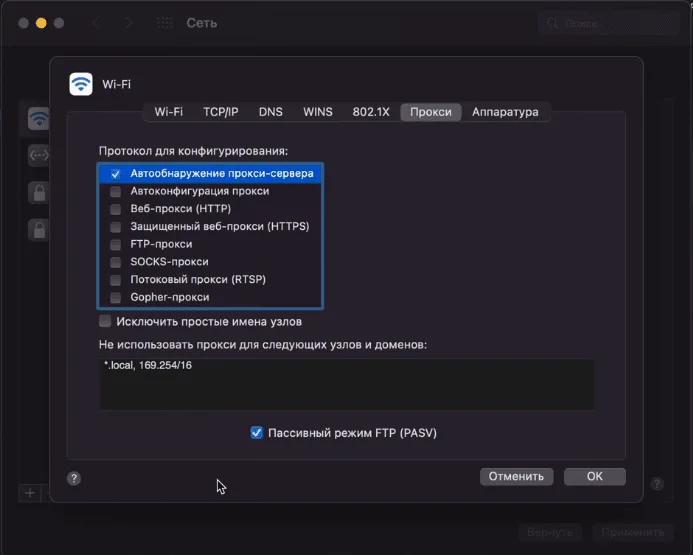Click the proxy bypass hosts text field
Viewport: 693px width, 555px height.
(346, 384)
